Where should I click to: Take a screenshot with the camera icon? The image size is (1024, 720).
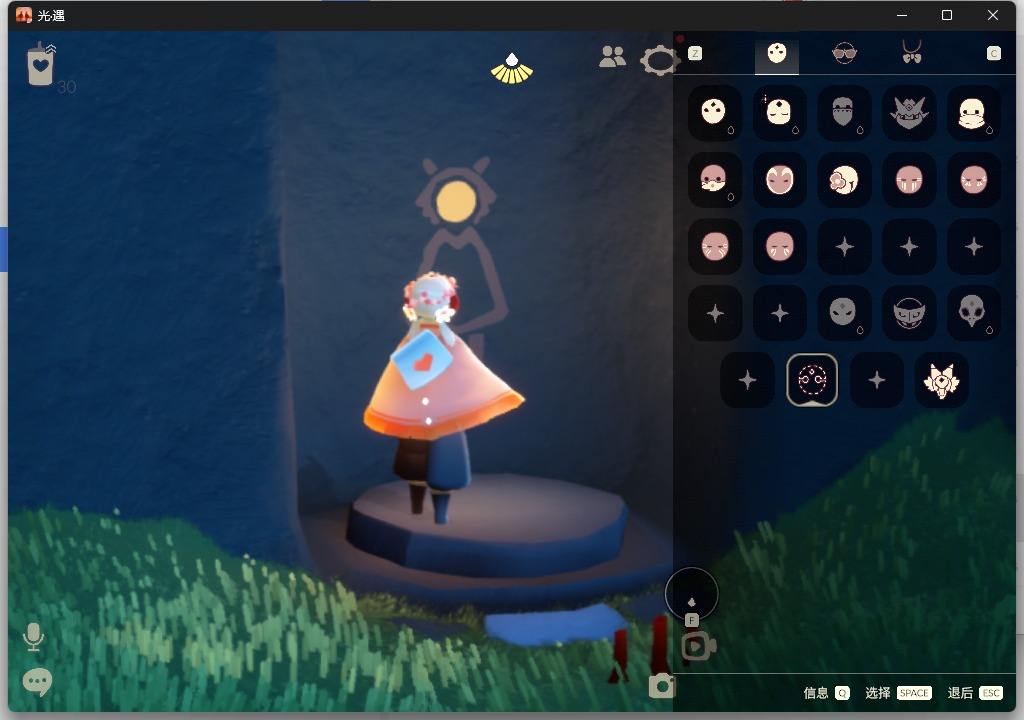tap(662, 686)
